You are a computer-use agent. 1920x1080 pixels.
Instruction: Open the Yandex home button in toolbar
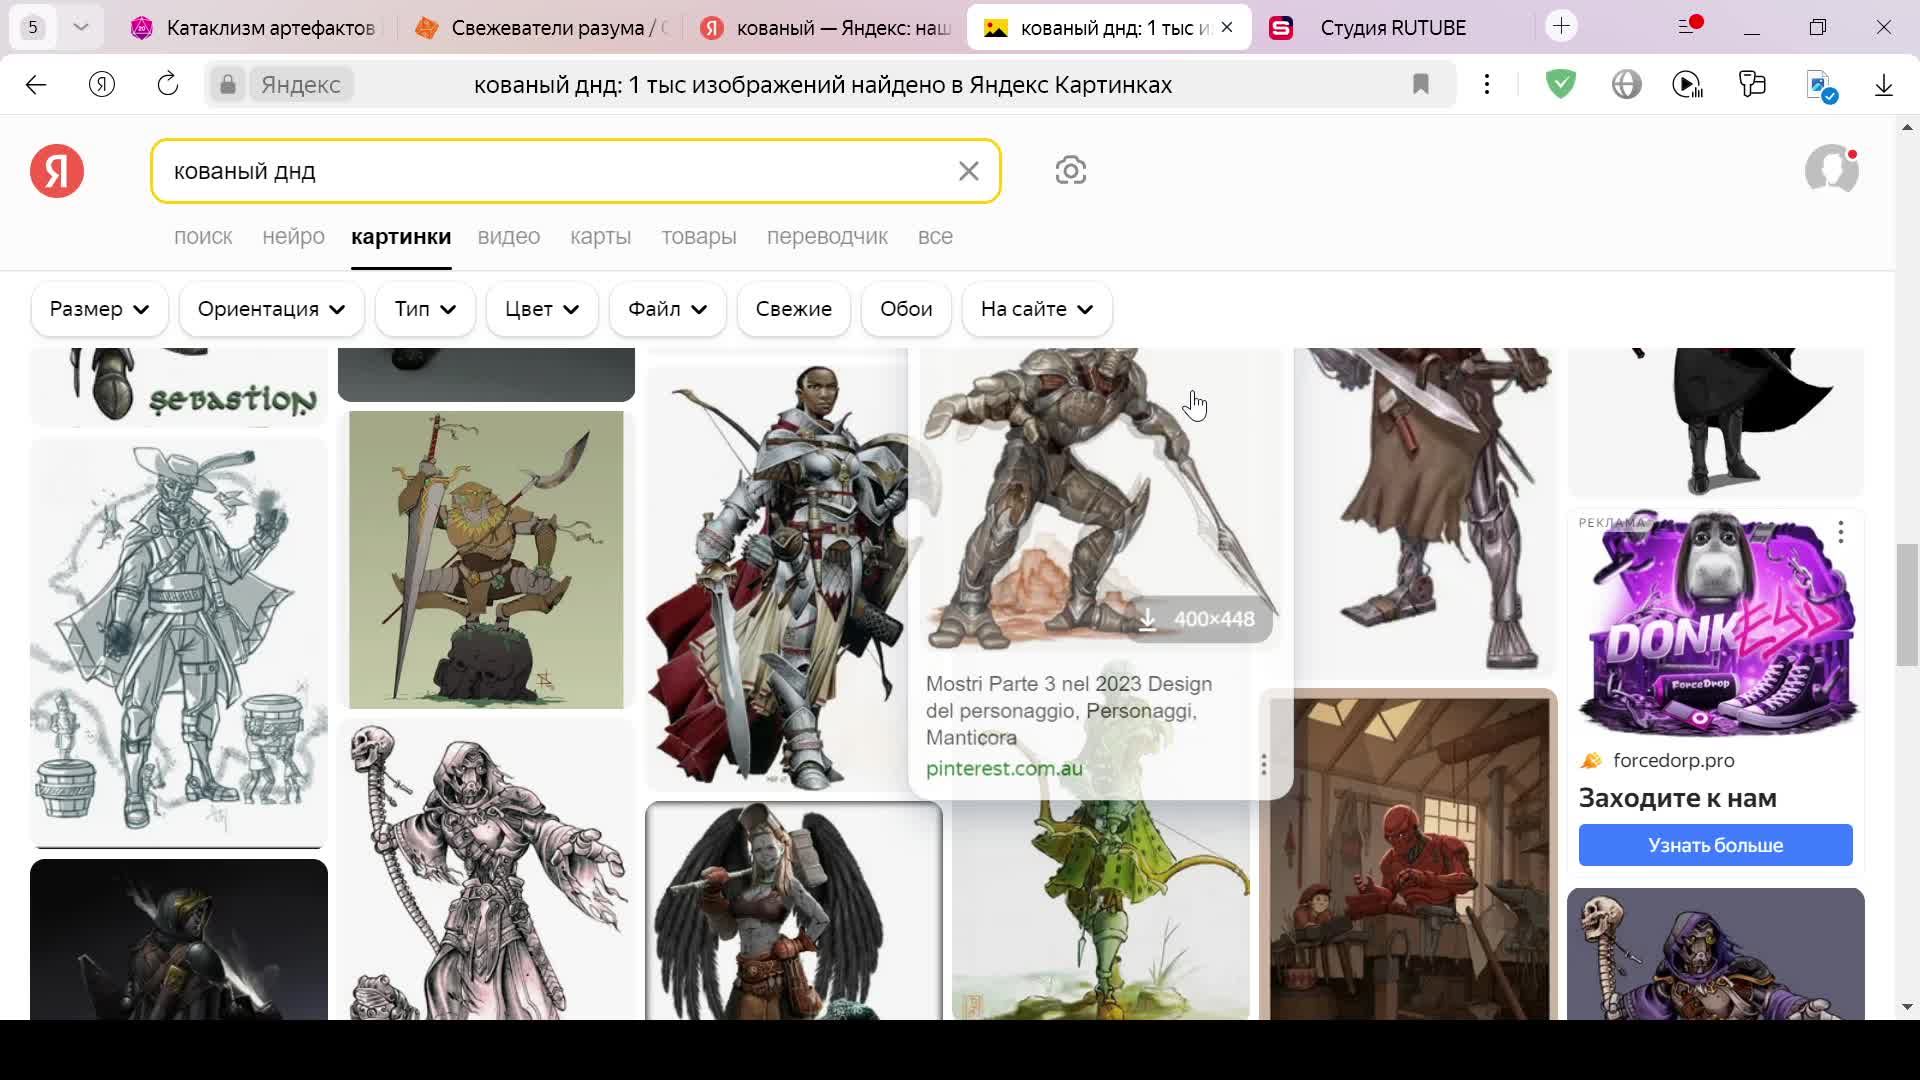[x=102, y=85]
